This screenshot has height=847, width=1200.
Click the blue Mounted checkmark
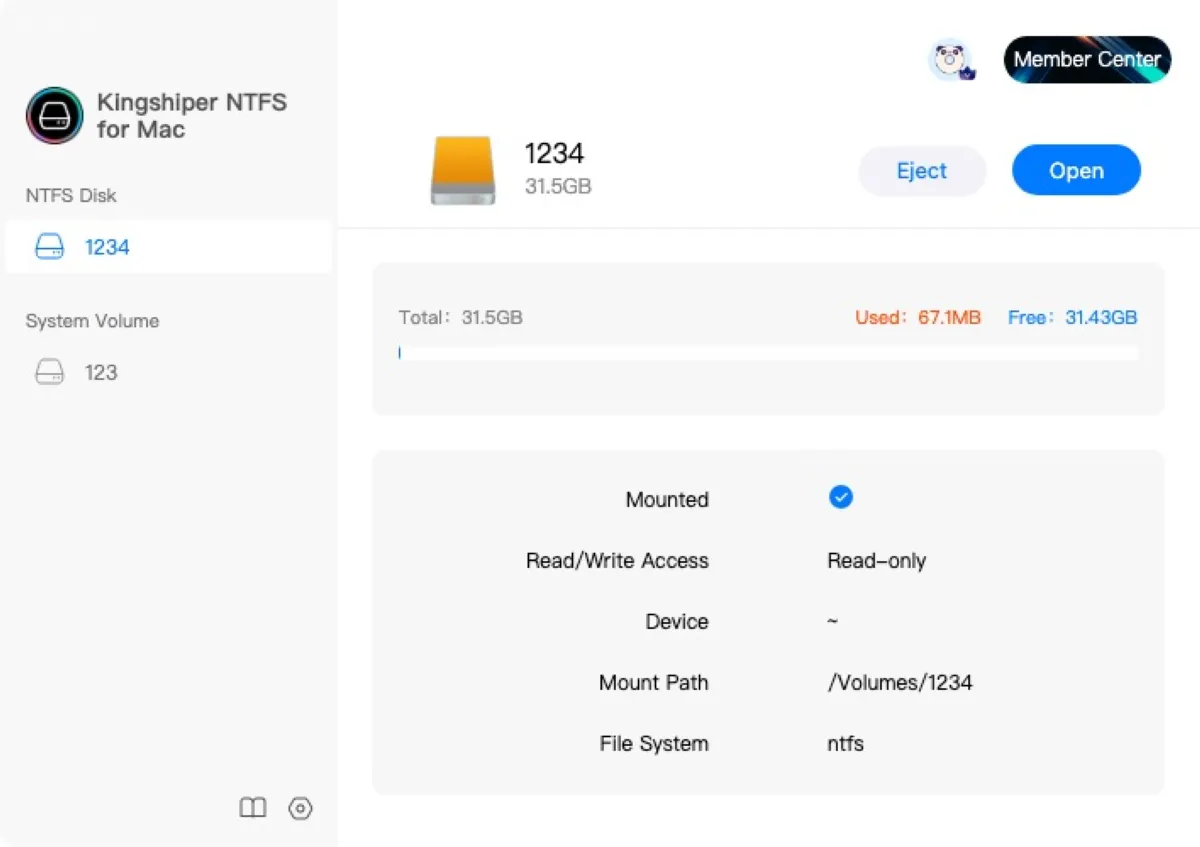(x=841, y=497)
